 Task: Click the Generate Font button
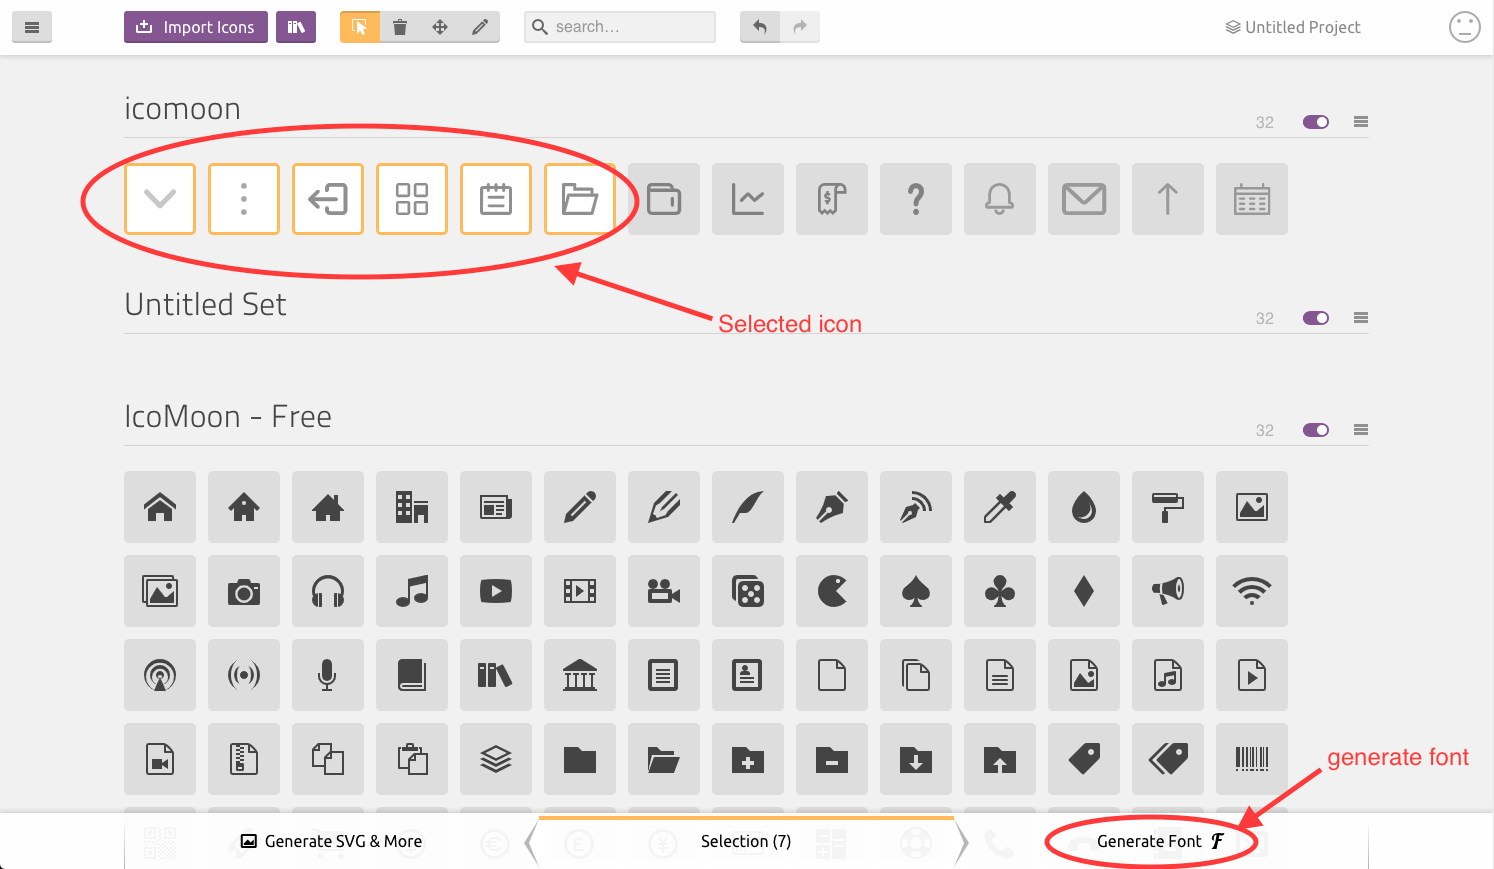tap(1160, 841)
